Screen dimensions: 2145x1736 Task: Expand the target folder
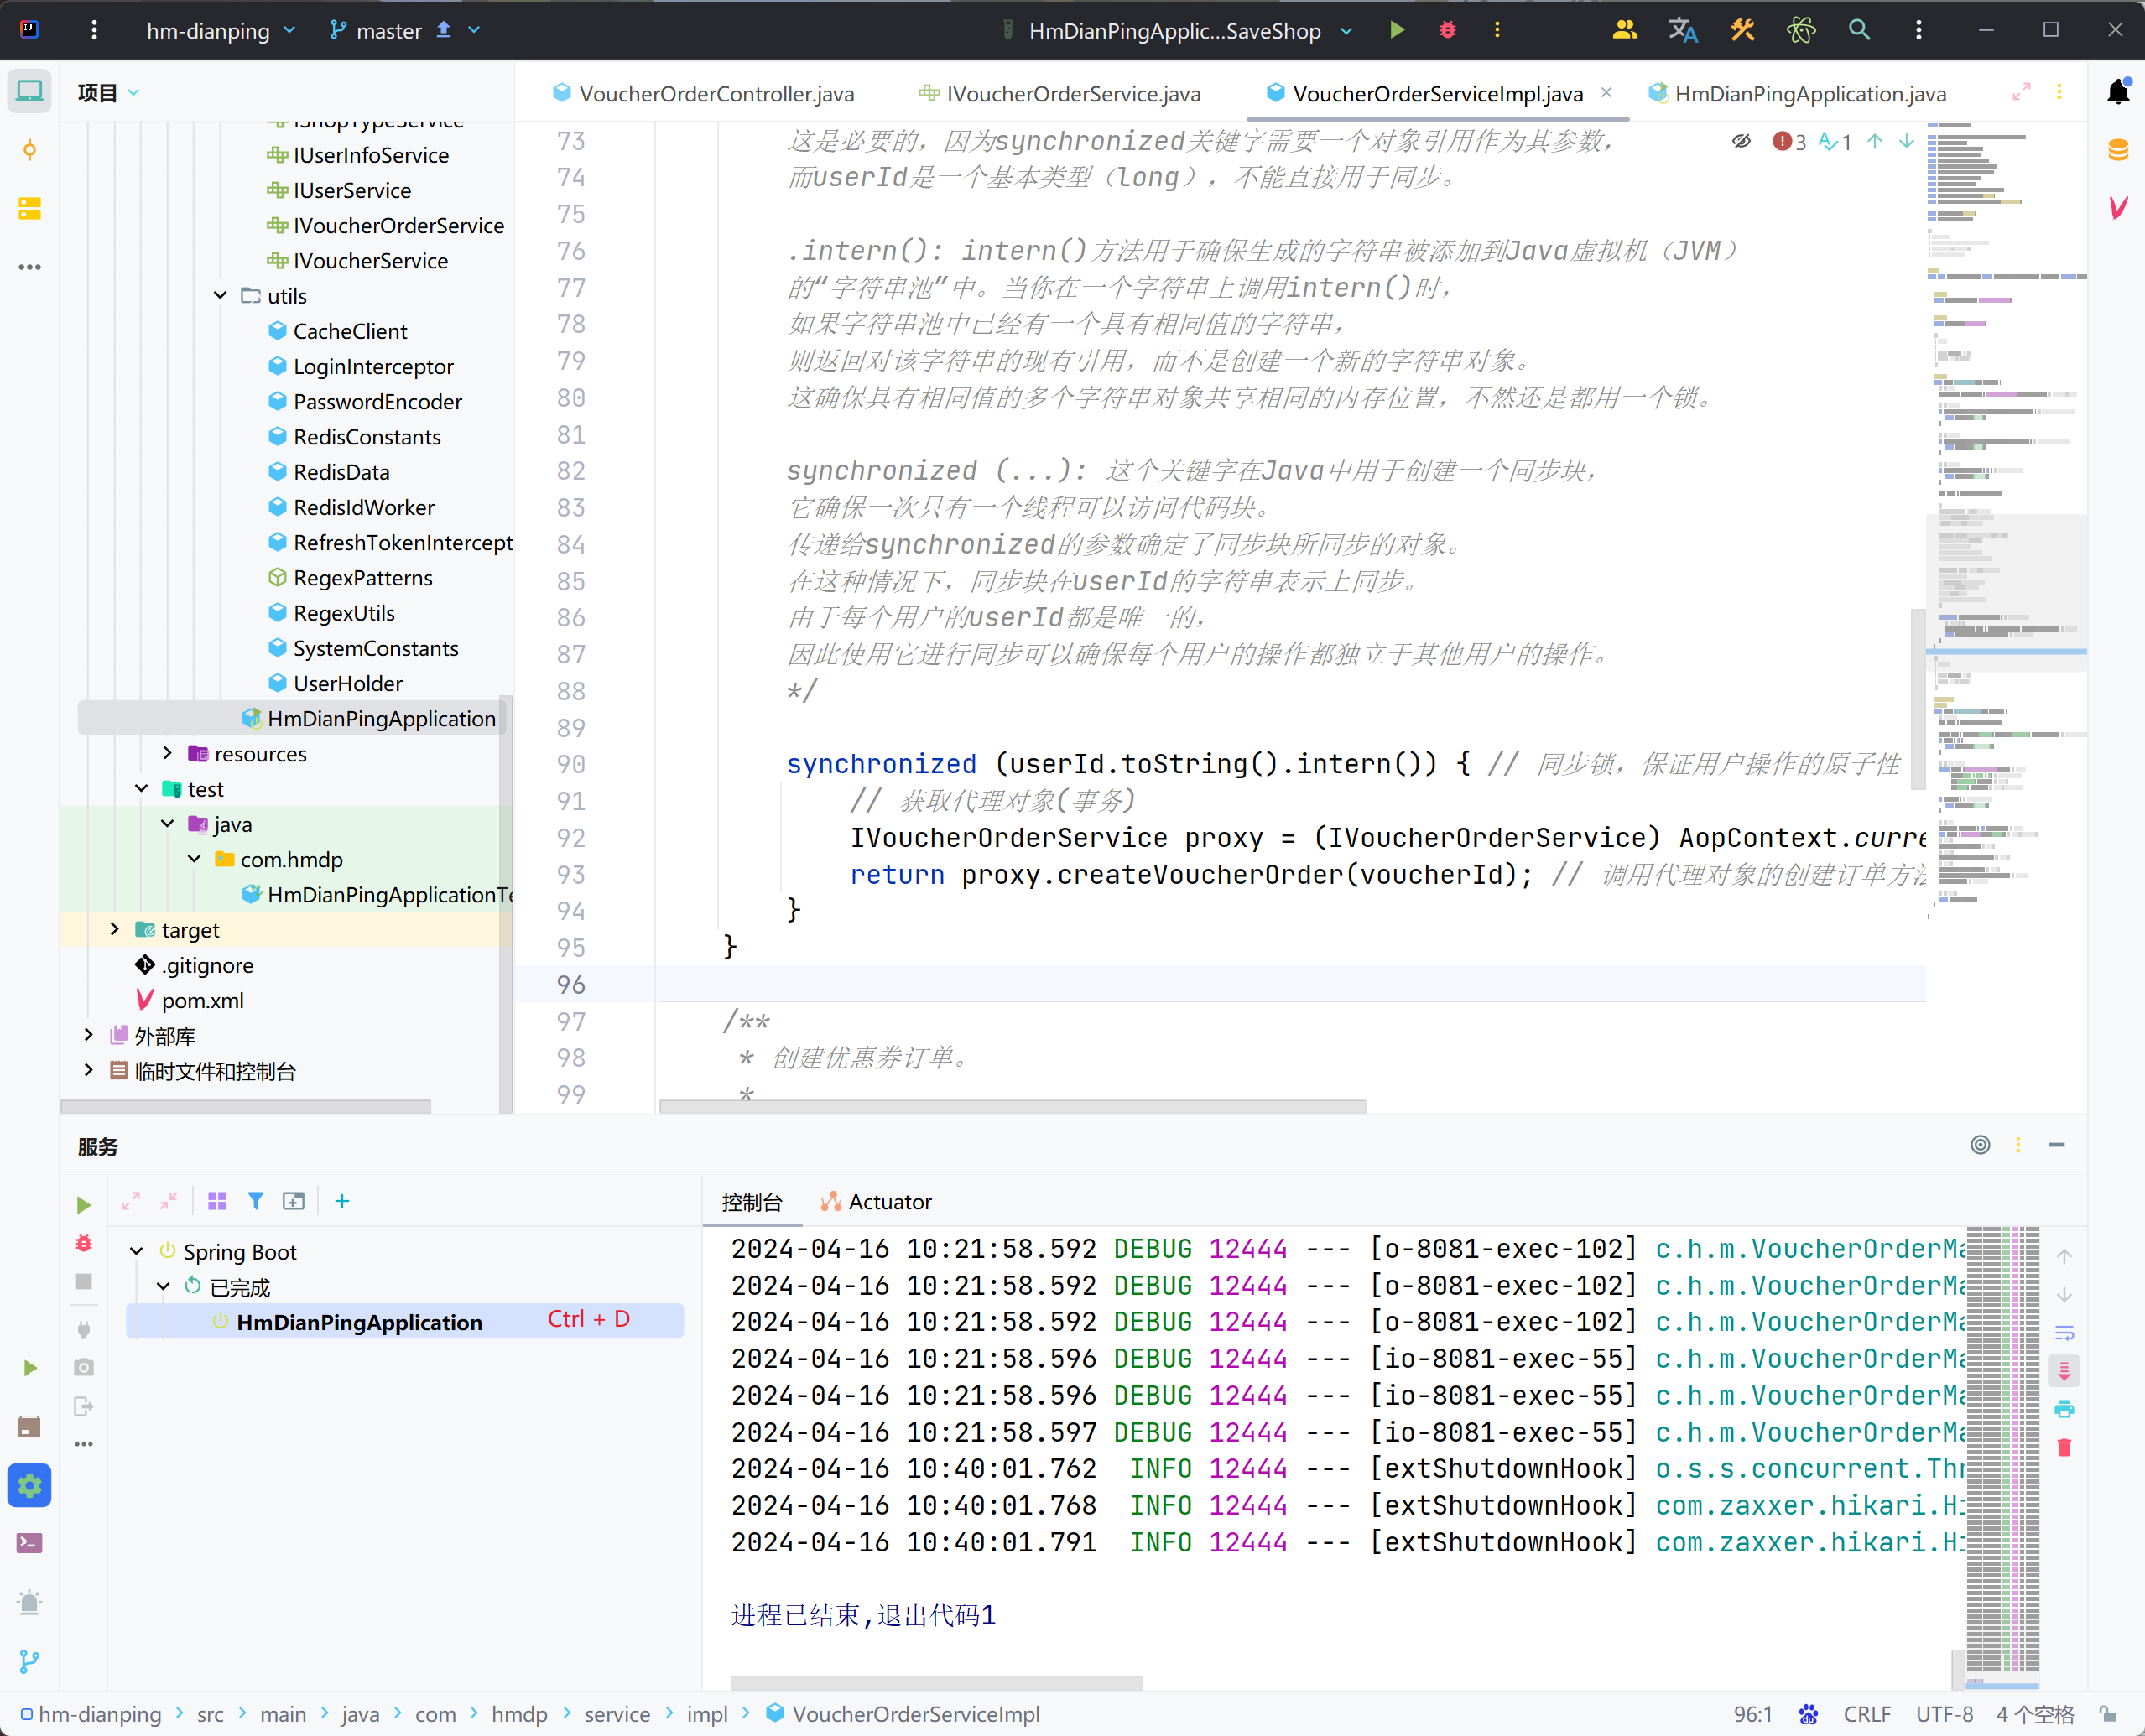114,930
